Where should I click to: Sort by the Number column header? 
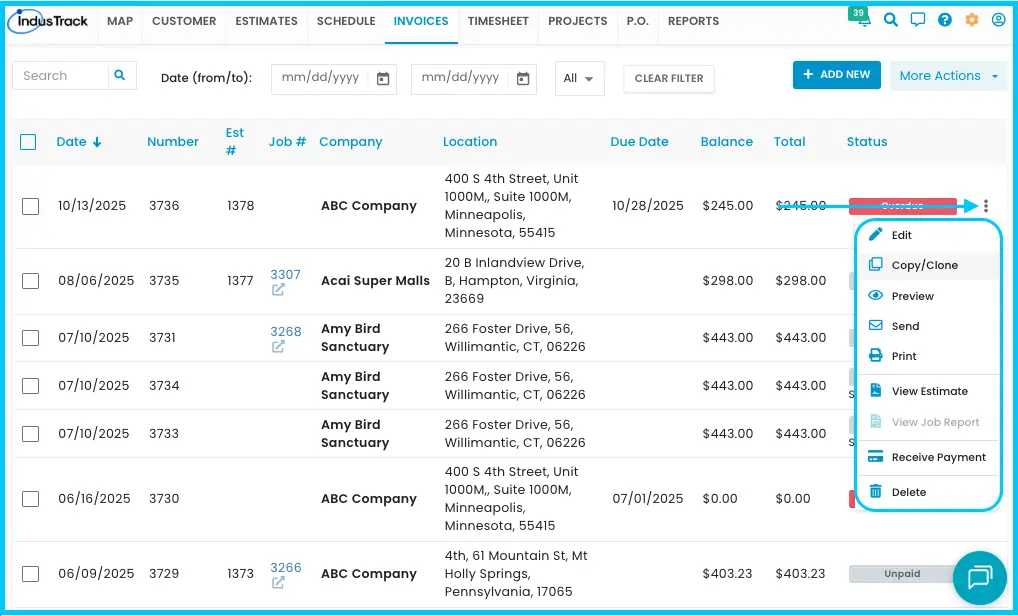tap(173, 142)
